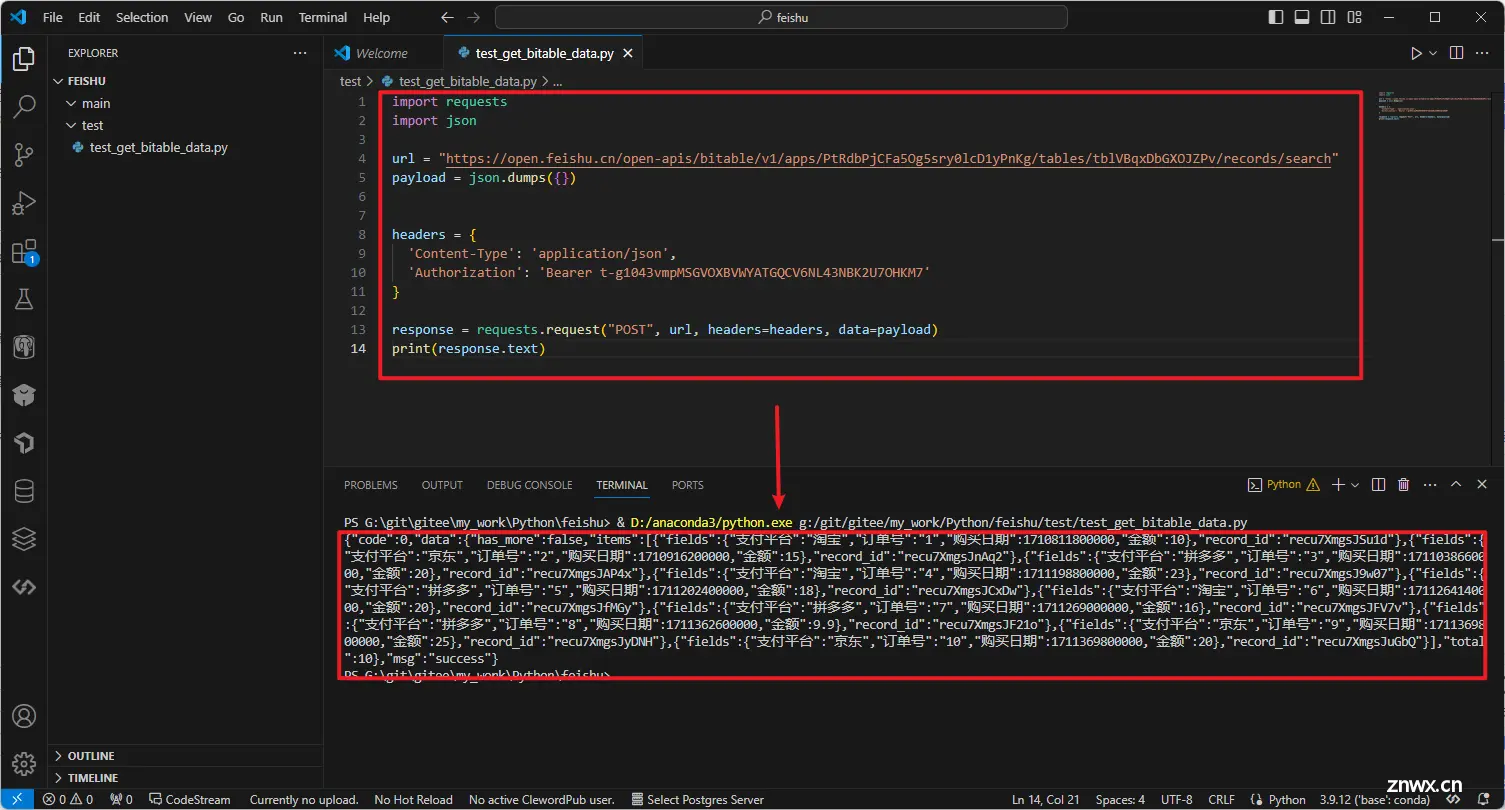Go to line via Ln 14, Col 21

click(x=1045, y=799)
